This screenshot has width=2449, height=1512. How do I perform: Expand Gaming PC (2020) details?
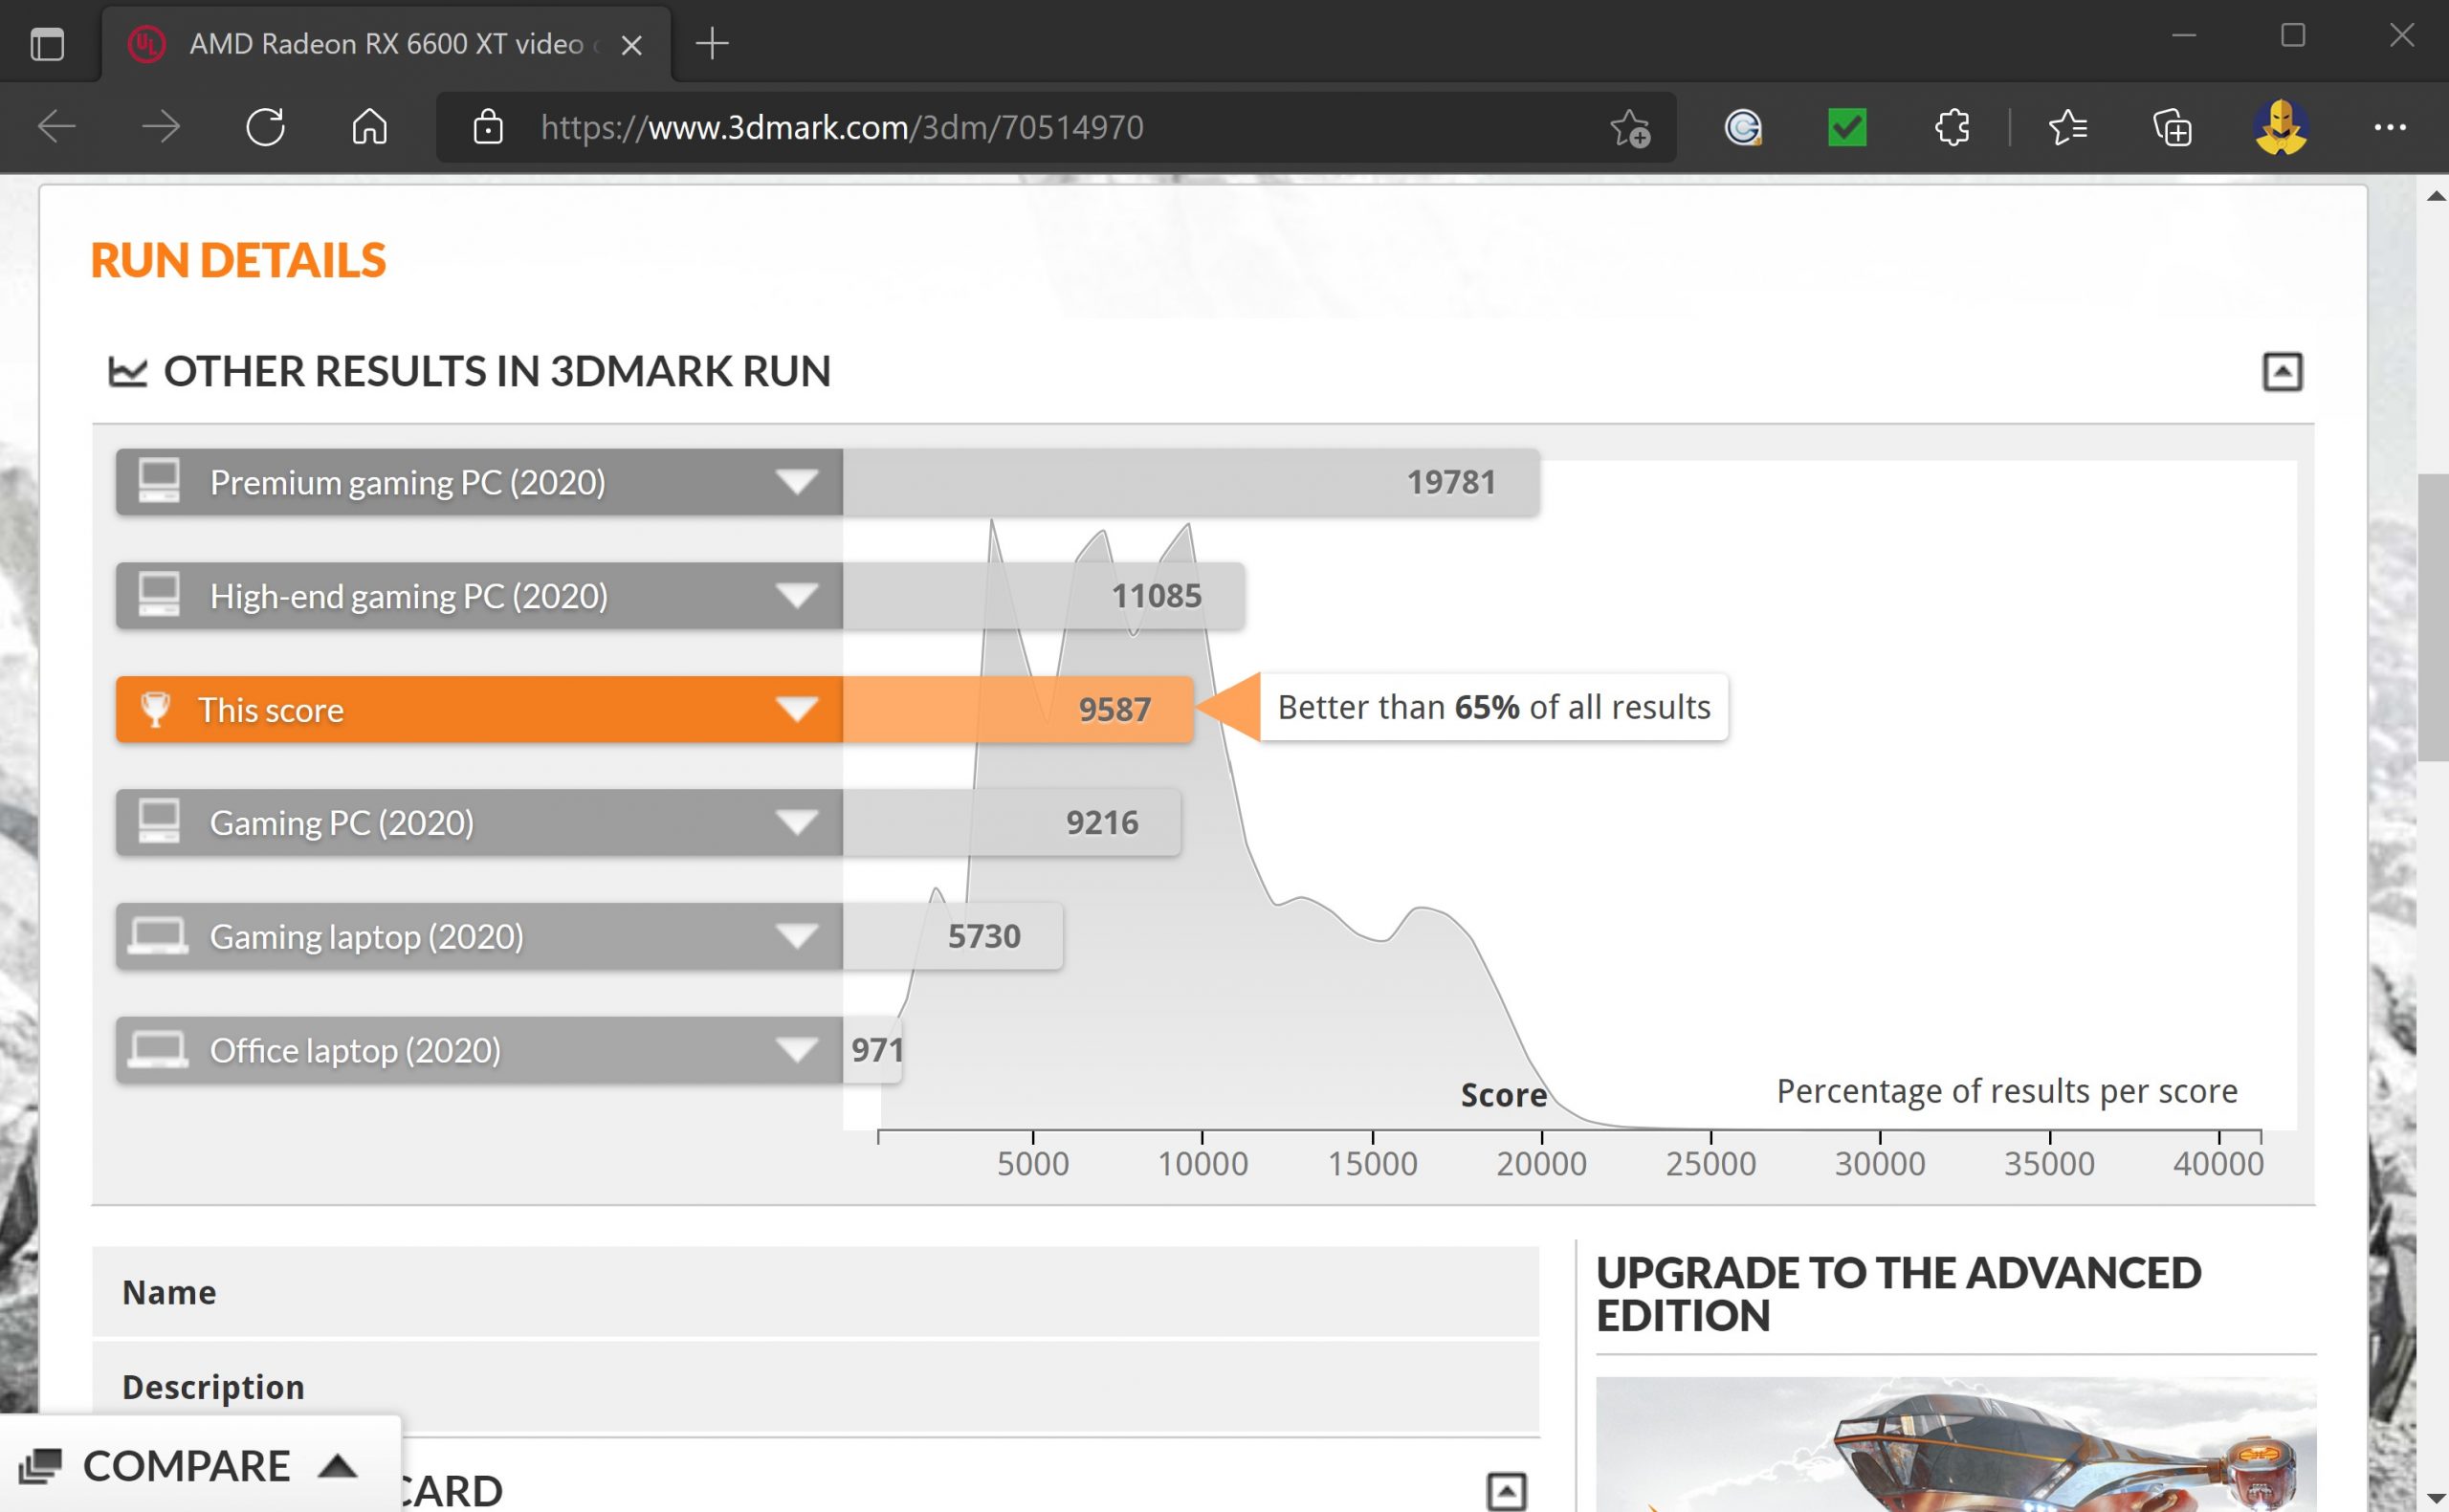pyautogui.click(x=796, y=822)
